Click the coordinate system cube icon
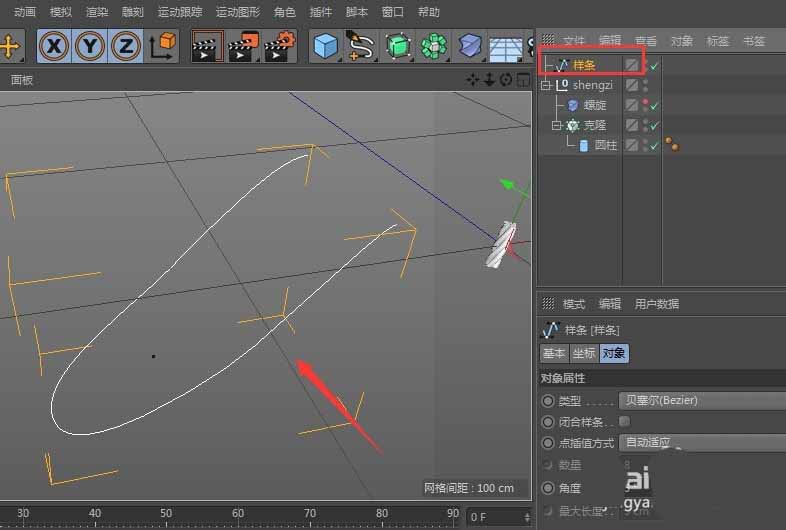The height and width of the screenshot is (530, 786). tap(162, 46)
